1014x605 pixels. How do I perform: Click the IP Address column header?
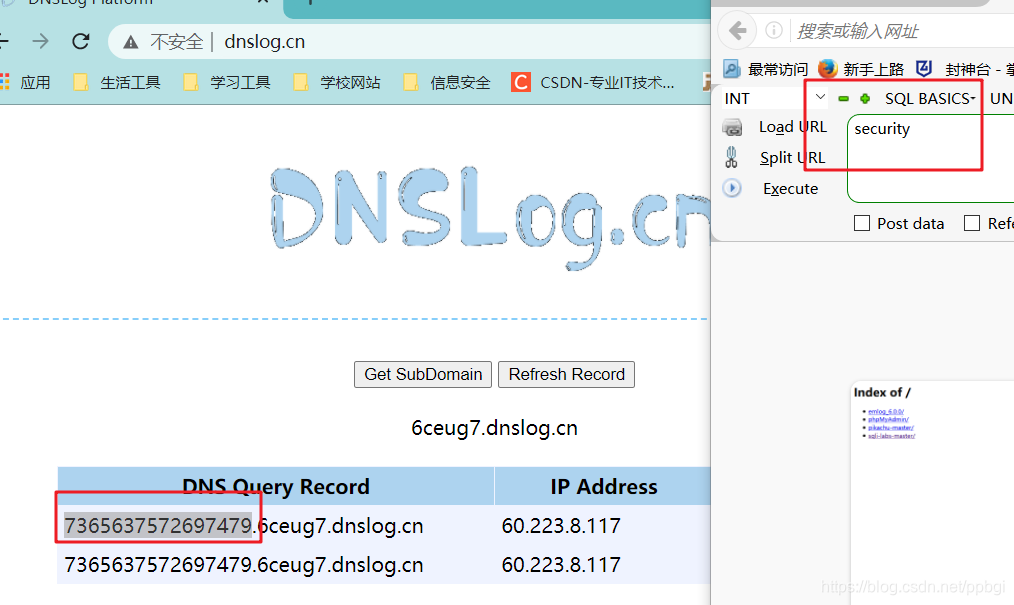pyautogui.click(x=604, y=486)
